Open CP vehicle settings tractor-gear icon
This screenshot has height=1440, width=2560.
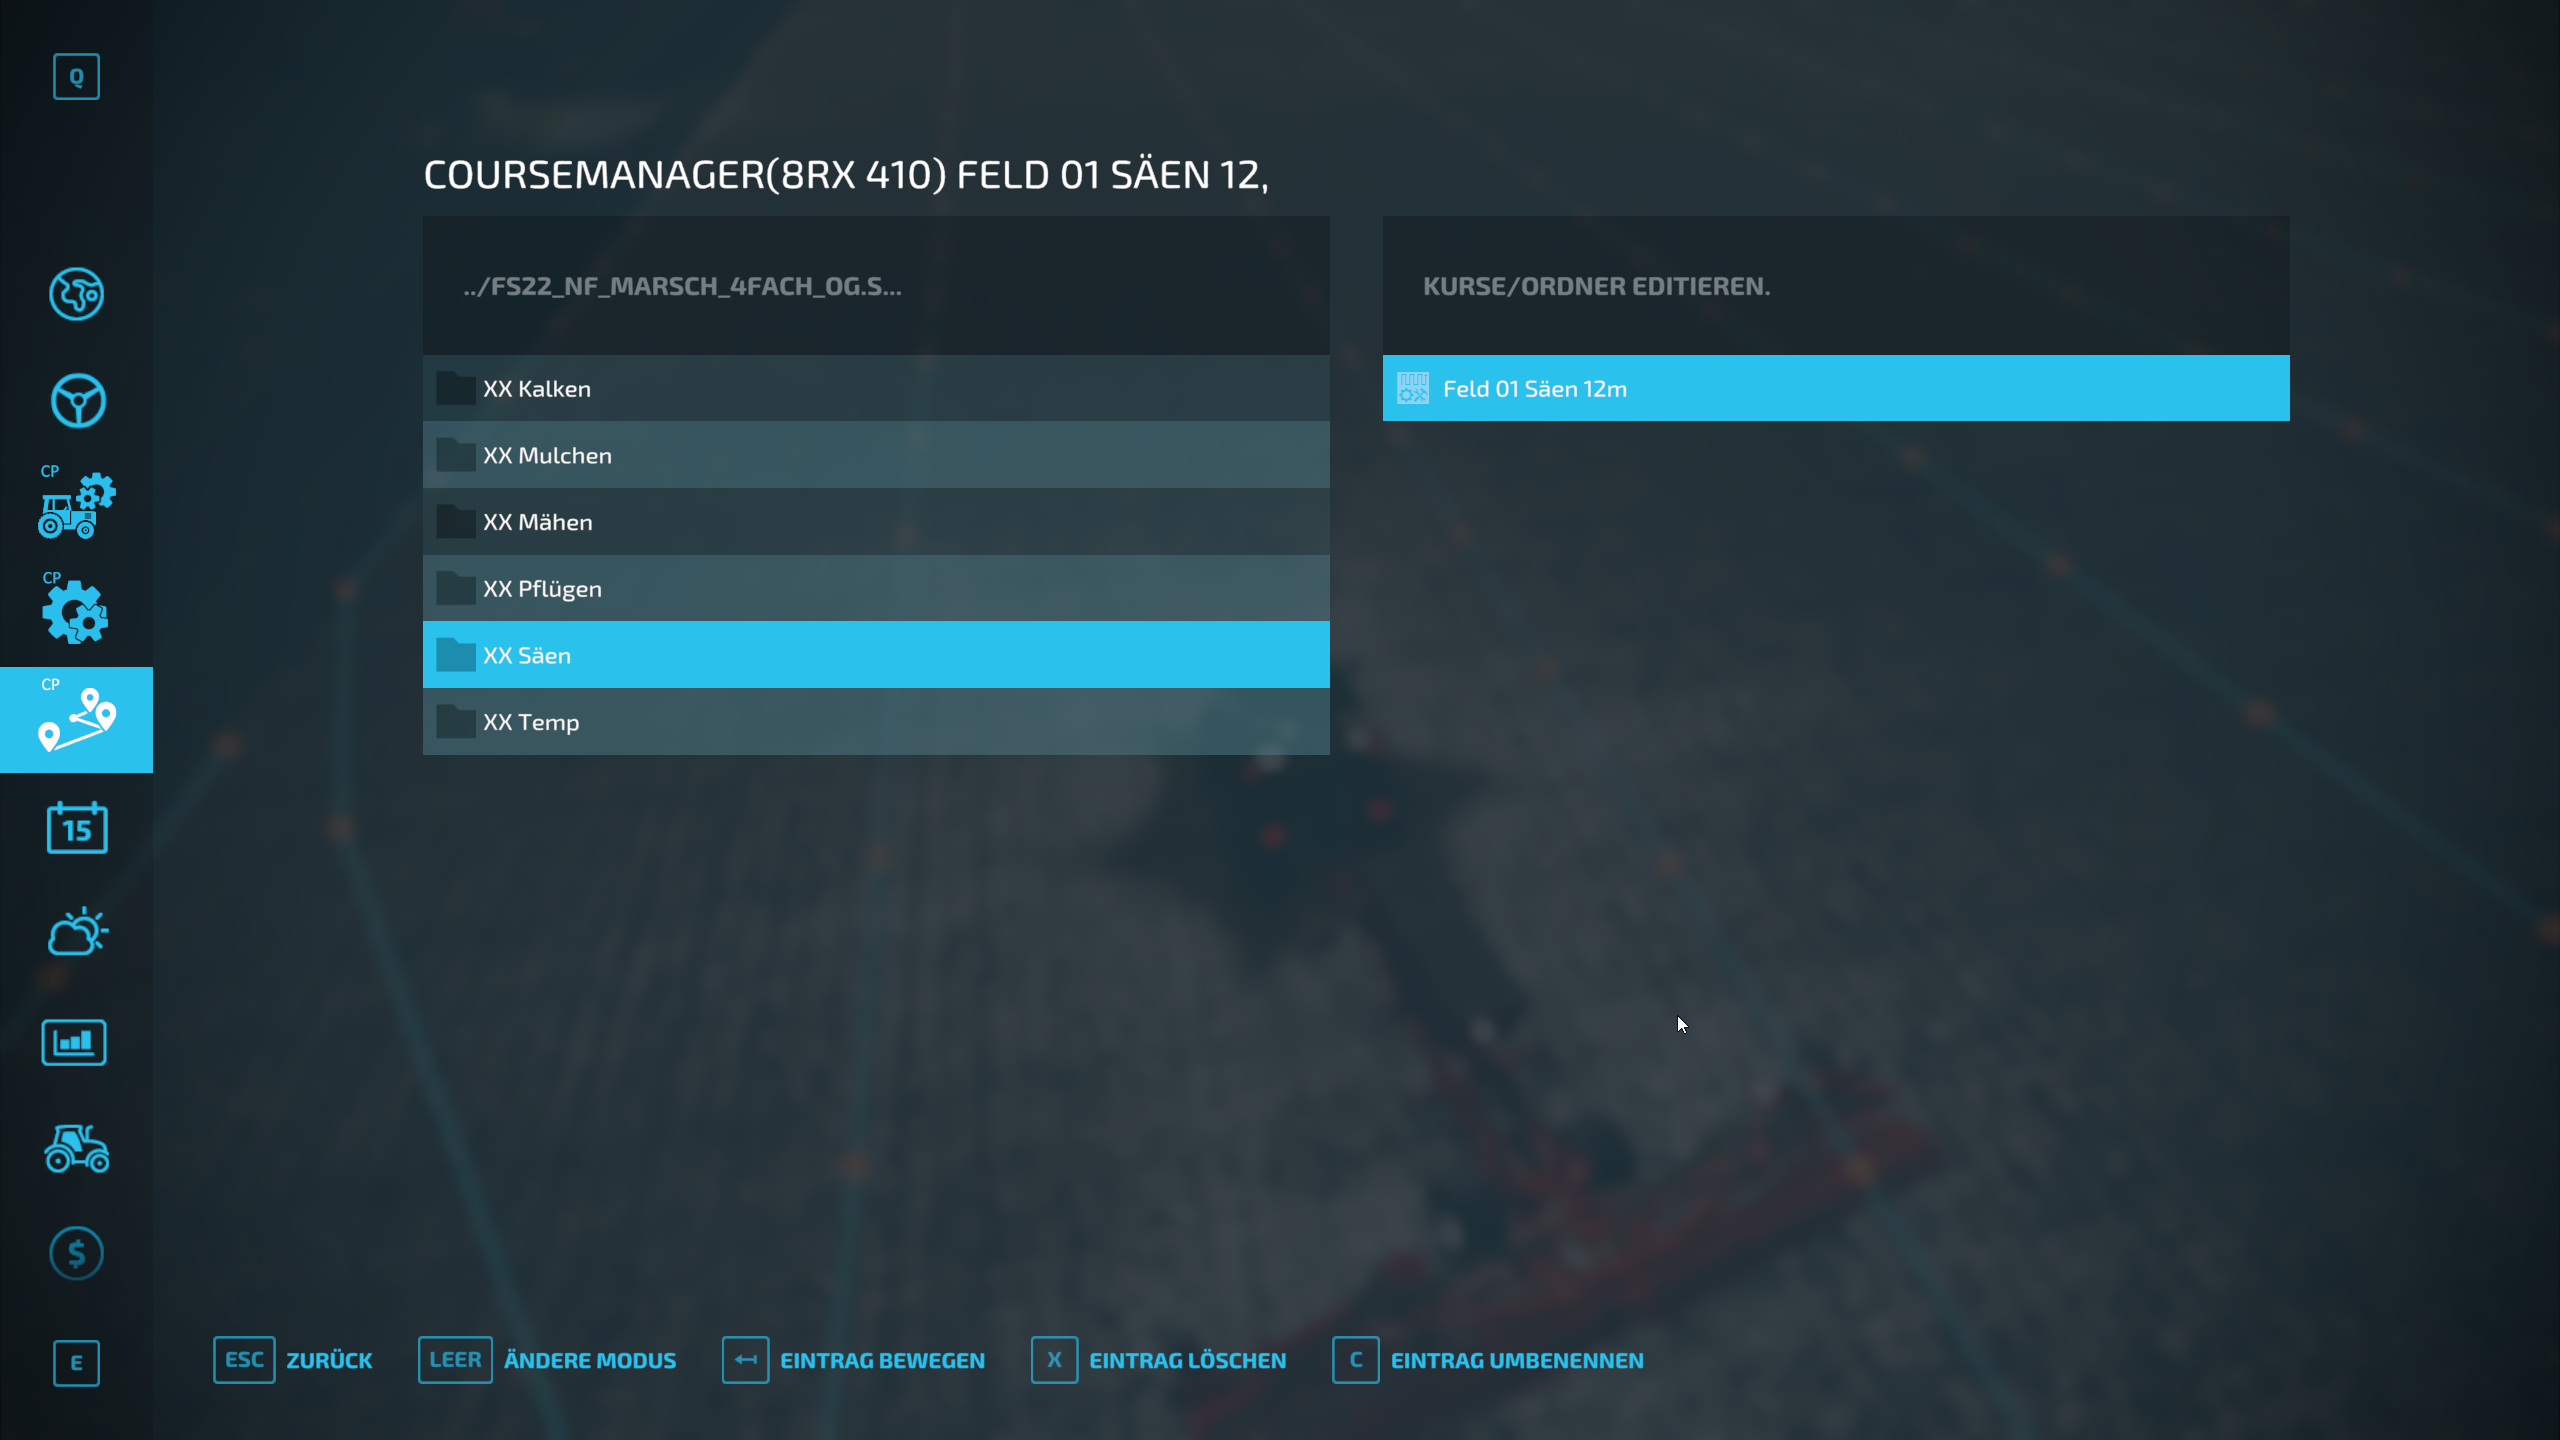[x=76, y=506]
